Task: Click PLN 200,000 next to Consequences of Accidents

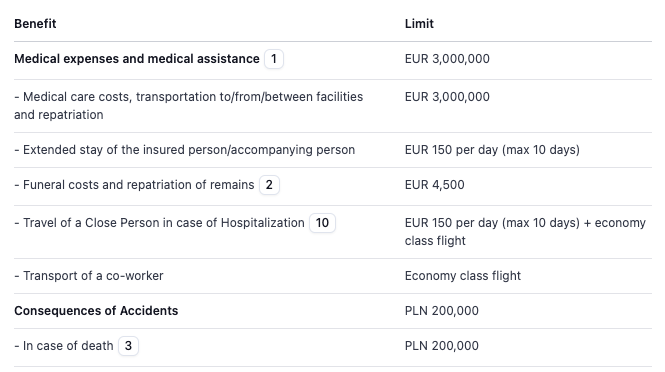Action: click(441, 310)
